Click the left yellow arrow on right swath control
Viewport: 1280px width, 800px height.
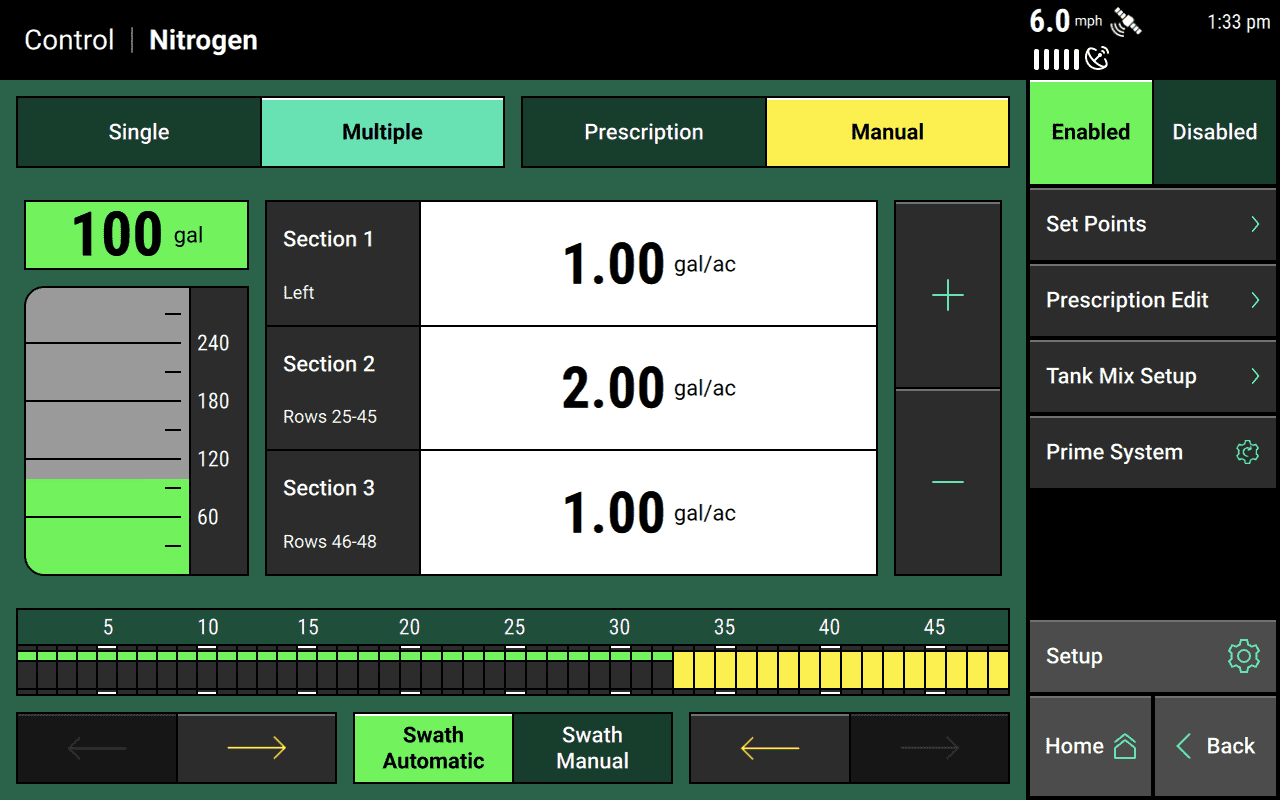point(769,747)
